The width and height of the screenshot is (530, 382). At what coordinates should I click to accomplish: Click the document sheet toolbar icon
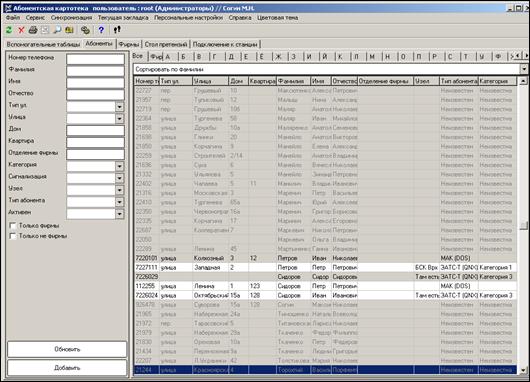45,30
